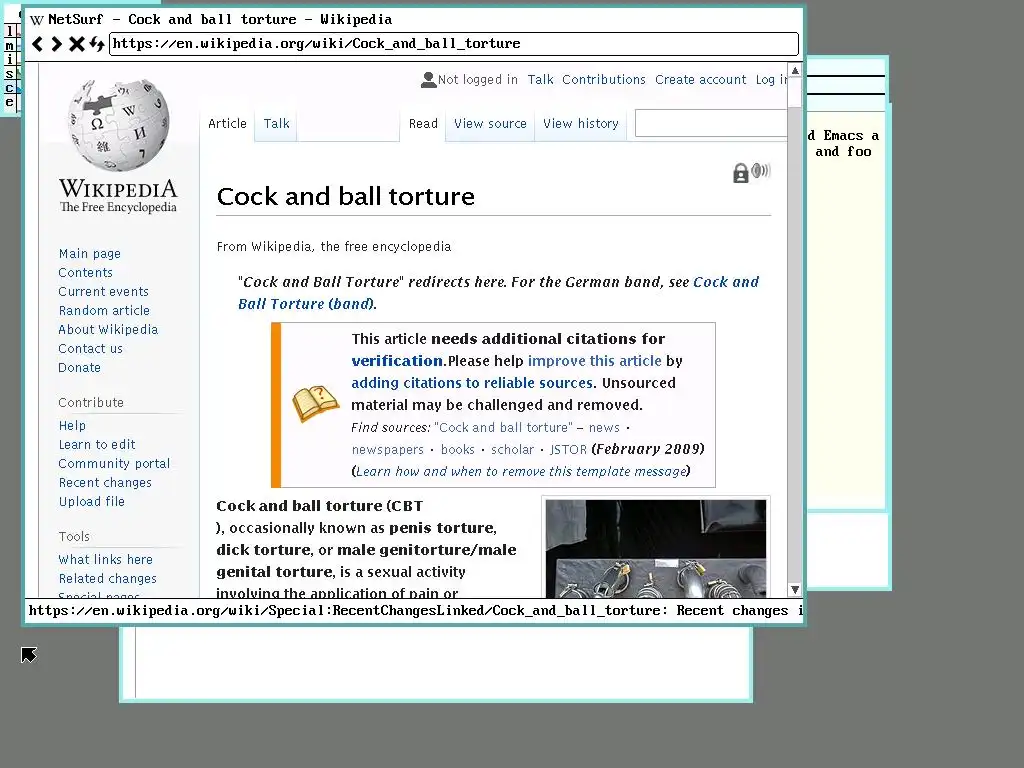Open the View history tab
Image resolution: width=1024 pixels, height=768 pixels.
click(581, 123)
